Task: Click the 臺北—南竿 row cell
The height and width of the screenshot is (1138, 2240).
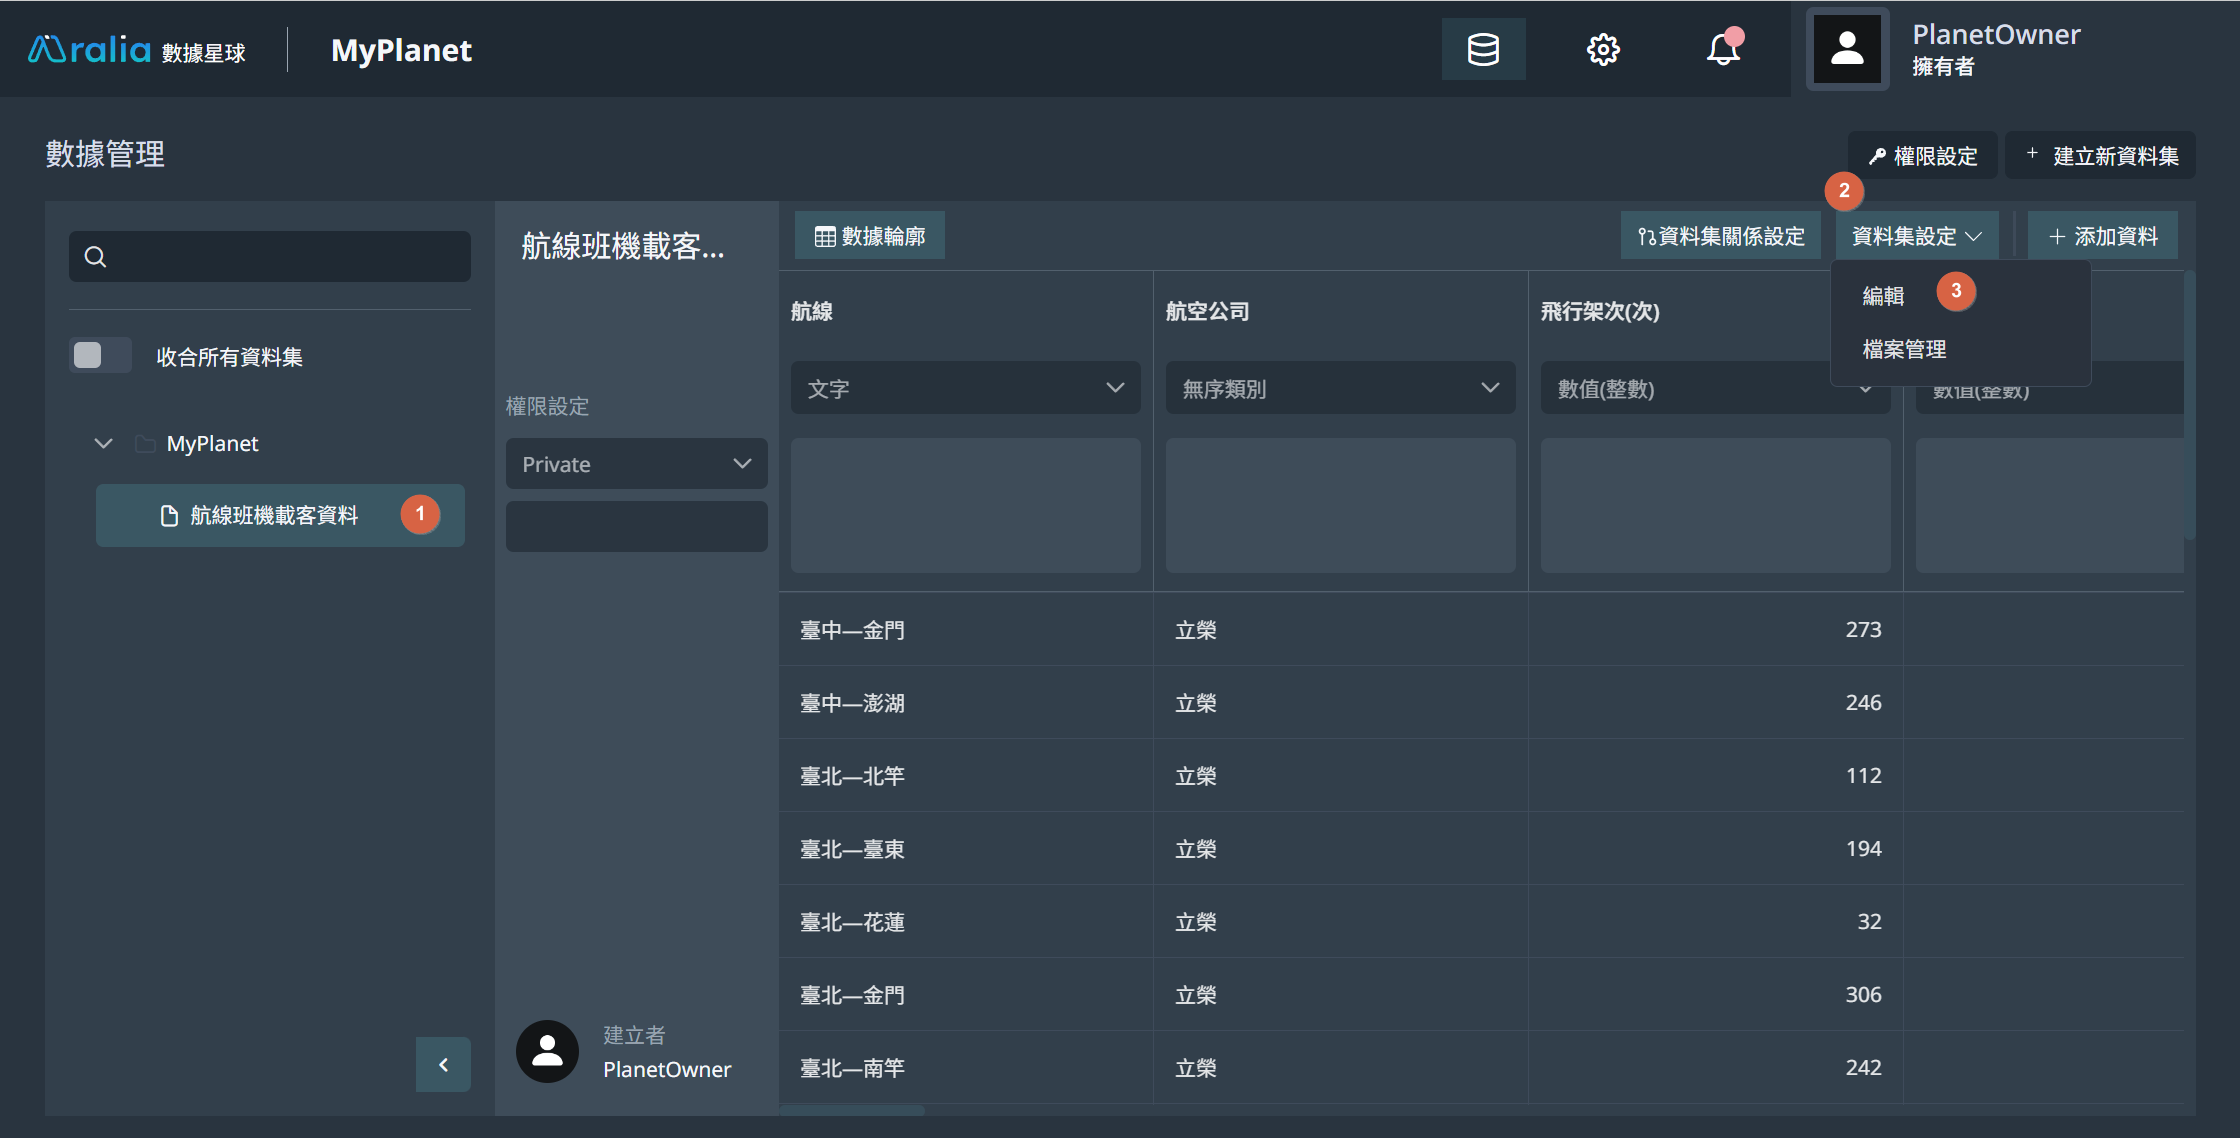Action: [966, 1068]
